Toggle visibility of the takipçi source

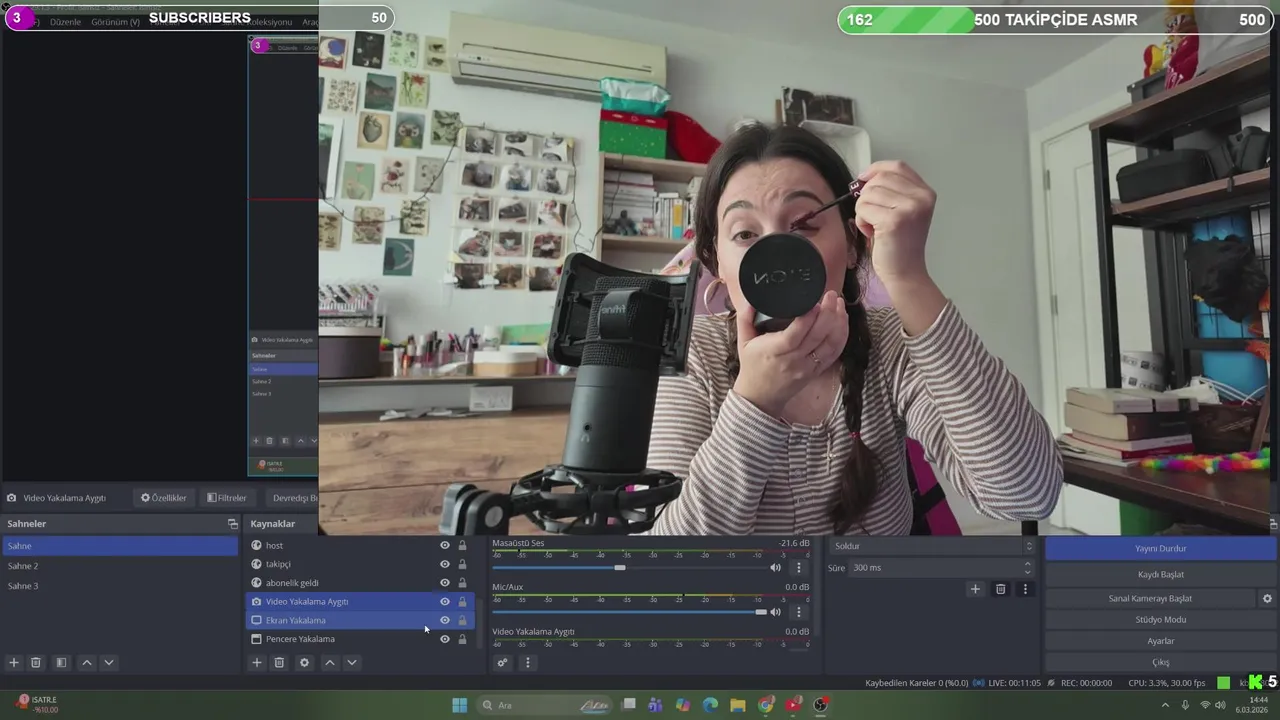click(445, 564)
